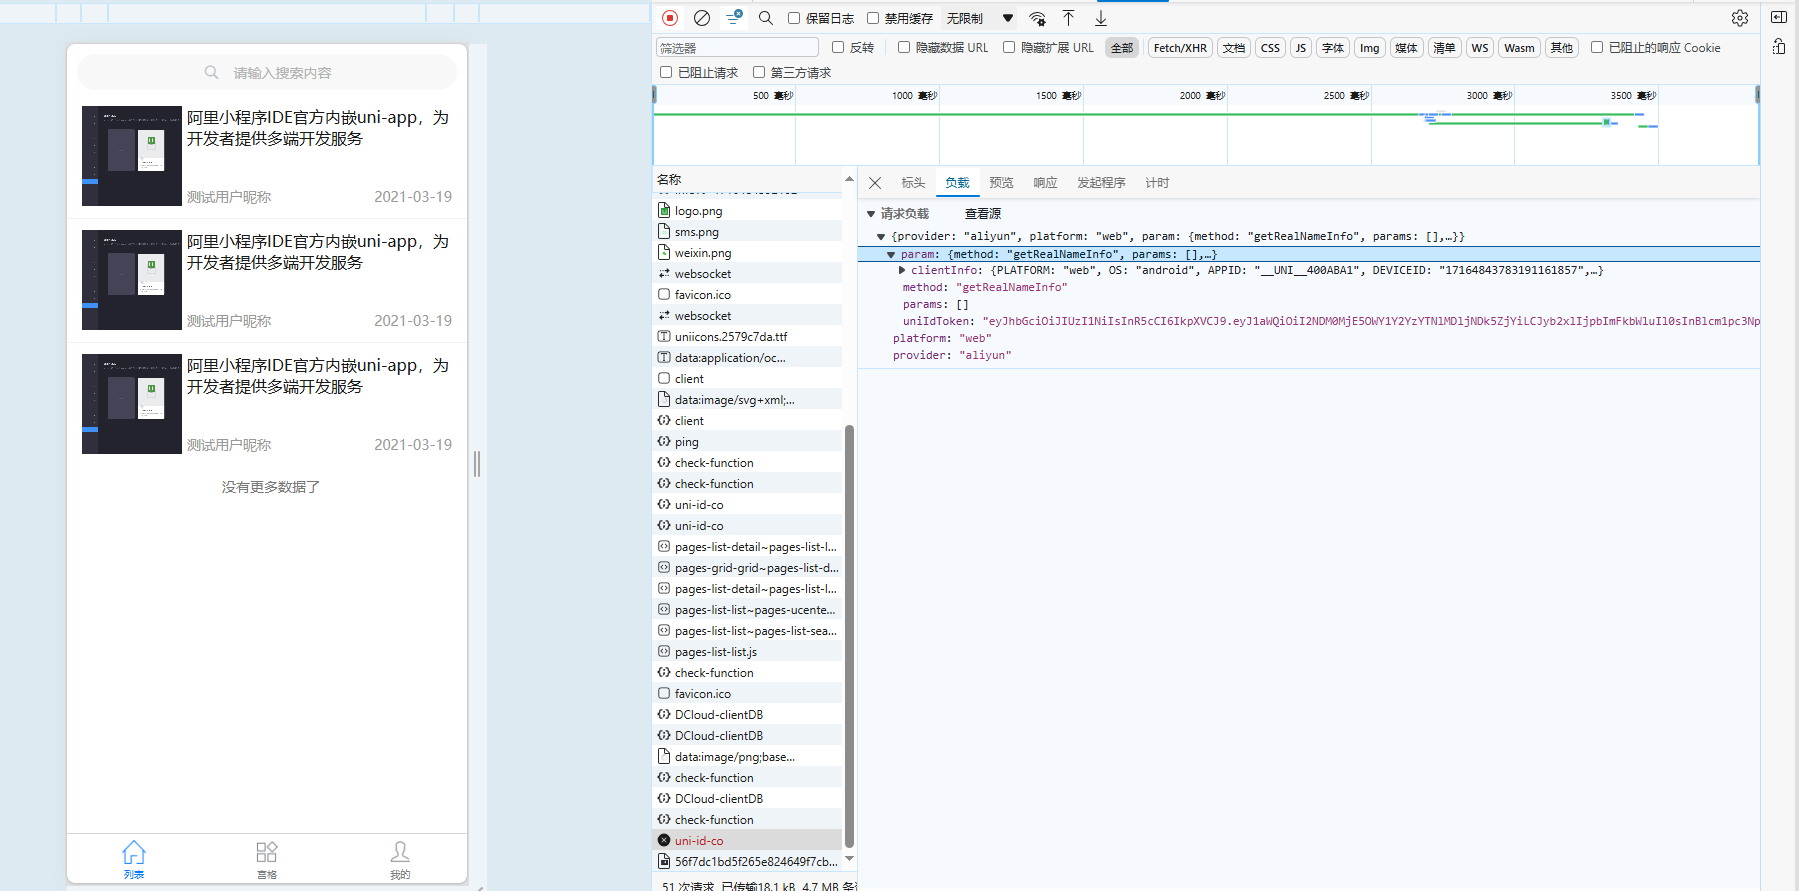
Task: Check the 第三方请求 checkbox
Action: [x=759, y=72]
